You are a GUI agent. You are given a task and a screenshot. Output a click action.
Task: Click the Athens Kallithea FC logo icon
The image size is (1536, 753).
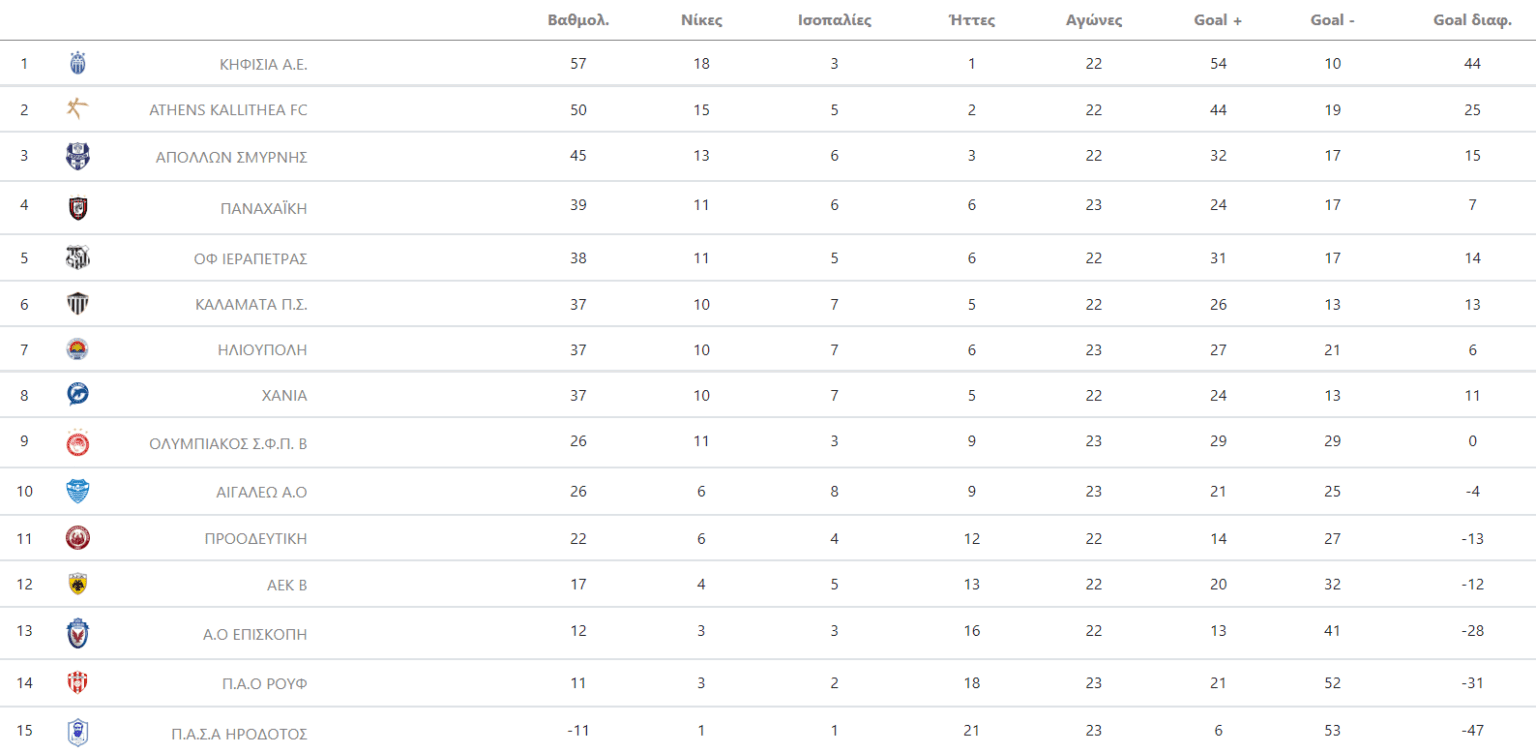77,109
